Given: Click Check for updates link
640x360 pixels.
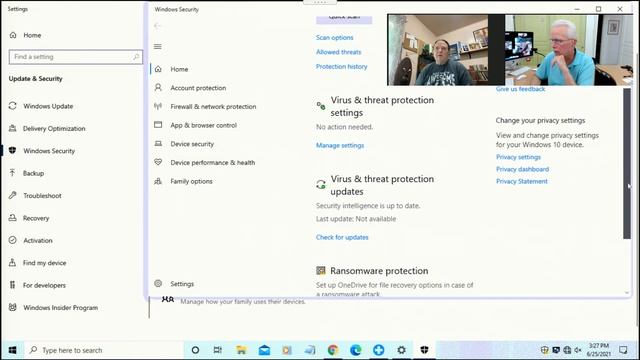Looking at the screenshot, I should 342,237.
